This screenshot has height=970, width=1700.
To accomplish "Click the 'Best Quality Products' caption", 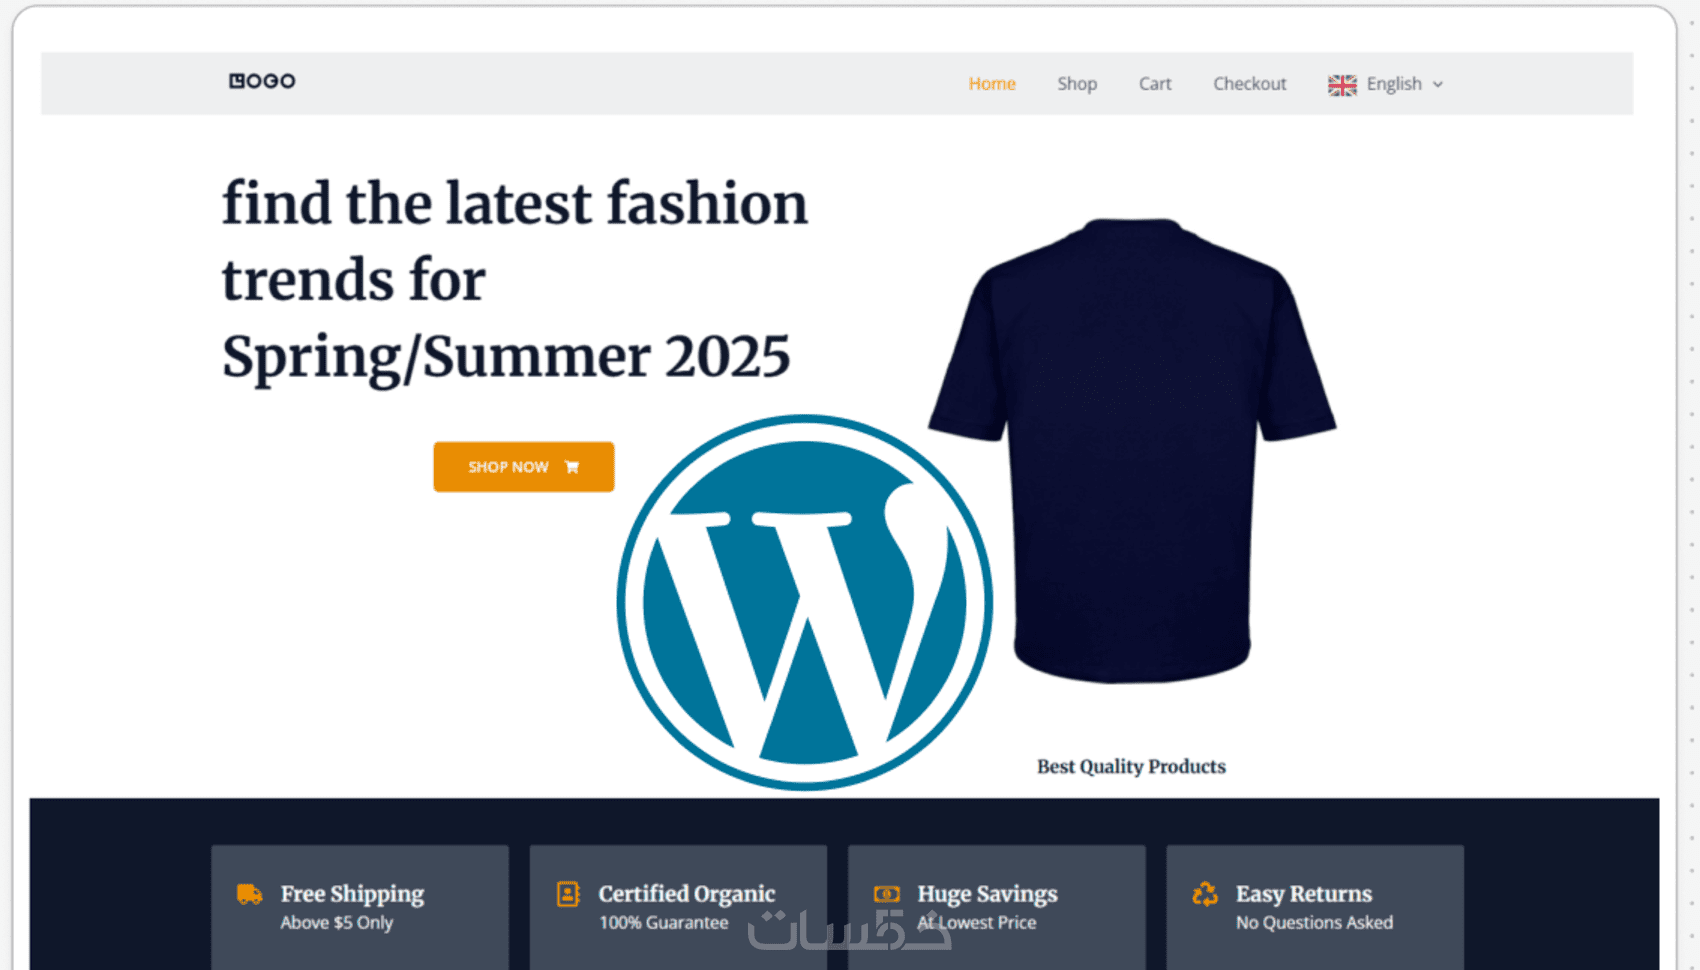I will click(x=1131, y=767).
